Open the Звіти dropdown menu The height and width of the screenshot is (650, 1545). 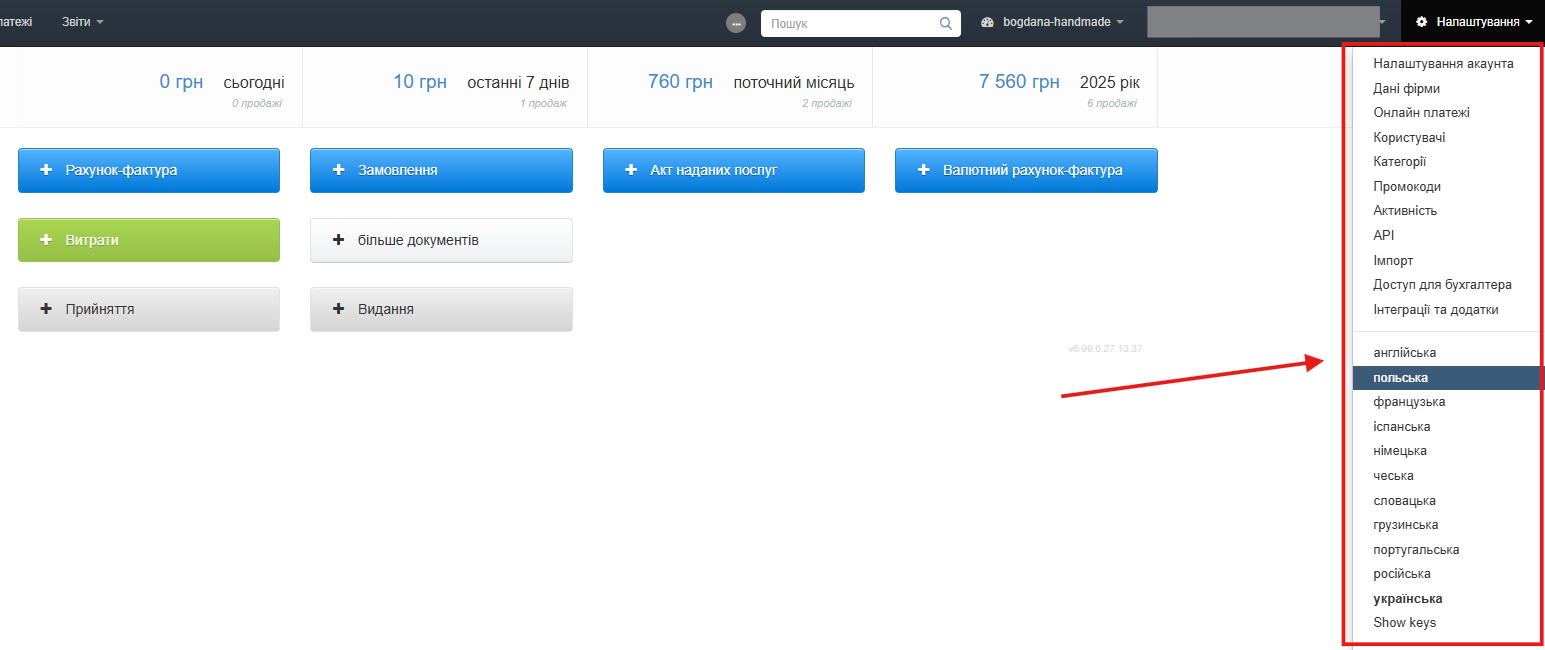tap(82, 22)
